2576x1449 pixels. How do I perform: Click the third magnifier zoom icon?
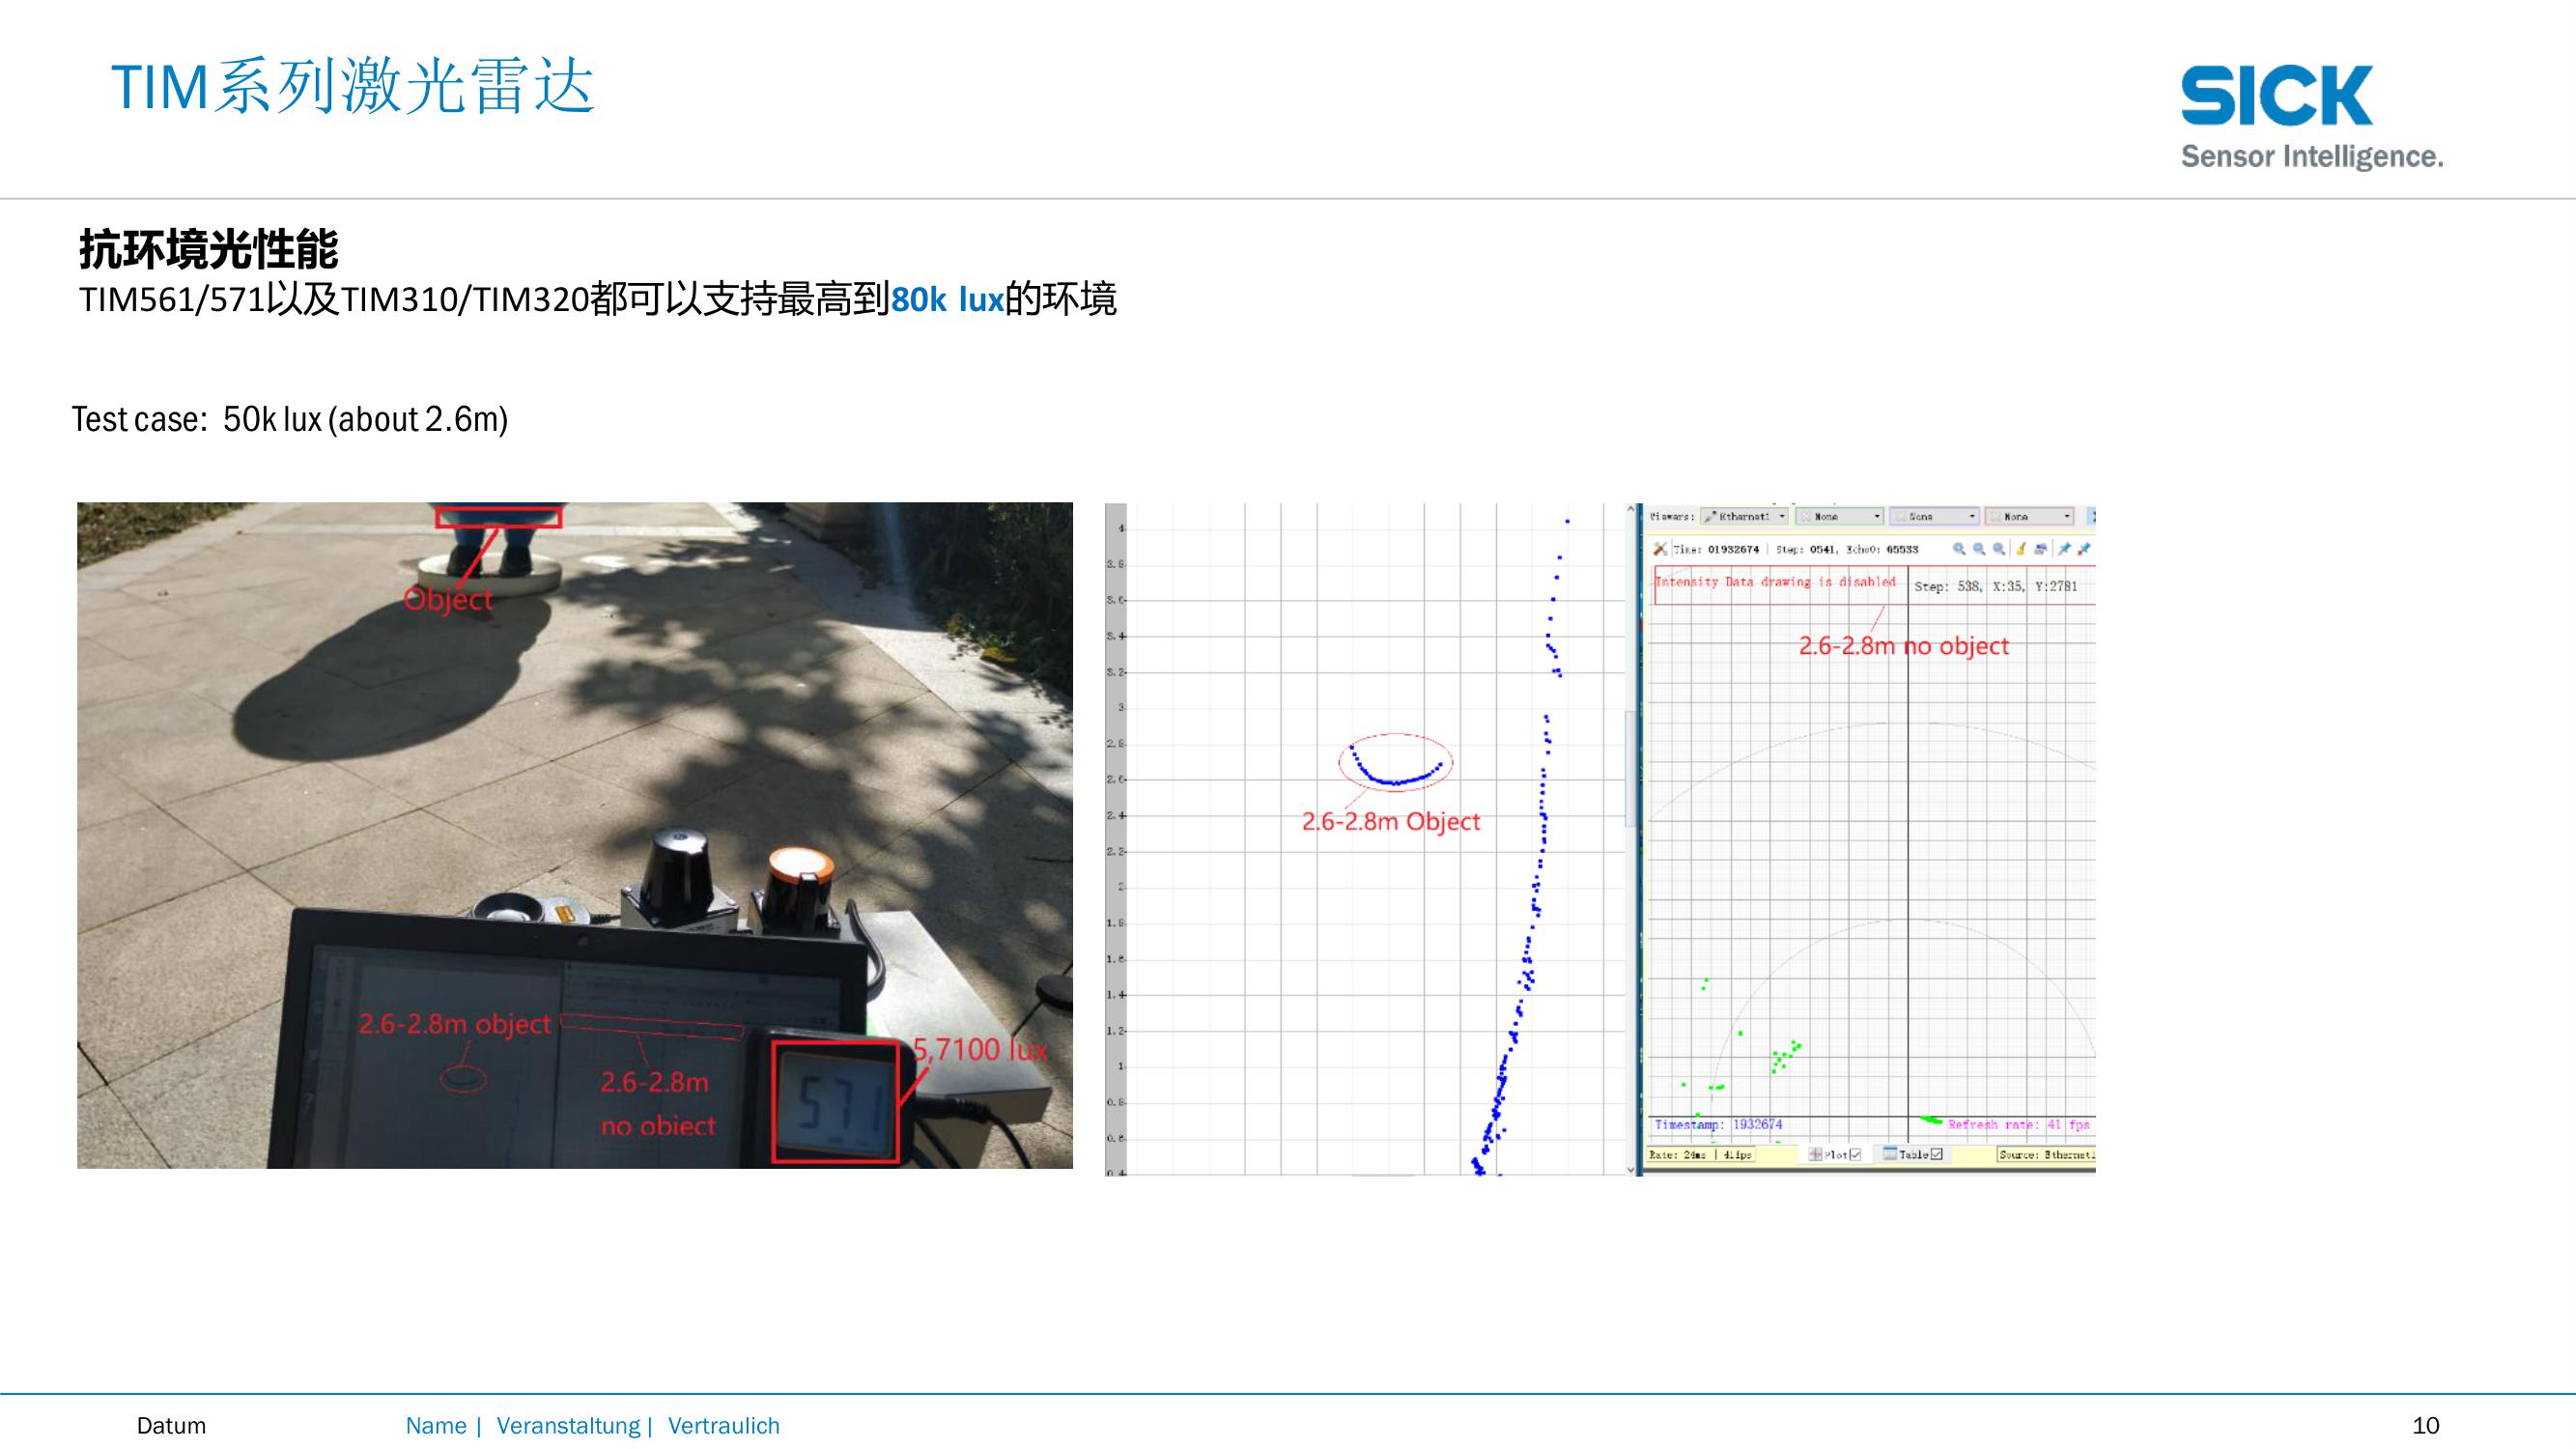(1999, 549)
